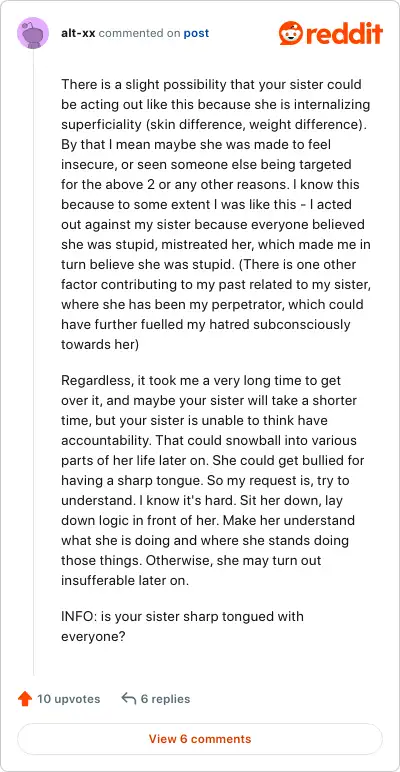This screenshot has height=772, width=400.
Task: Click the "10 upvotes" count
Action: click(68, 699)
